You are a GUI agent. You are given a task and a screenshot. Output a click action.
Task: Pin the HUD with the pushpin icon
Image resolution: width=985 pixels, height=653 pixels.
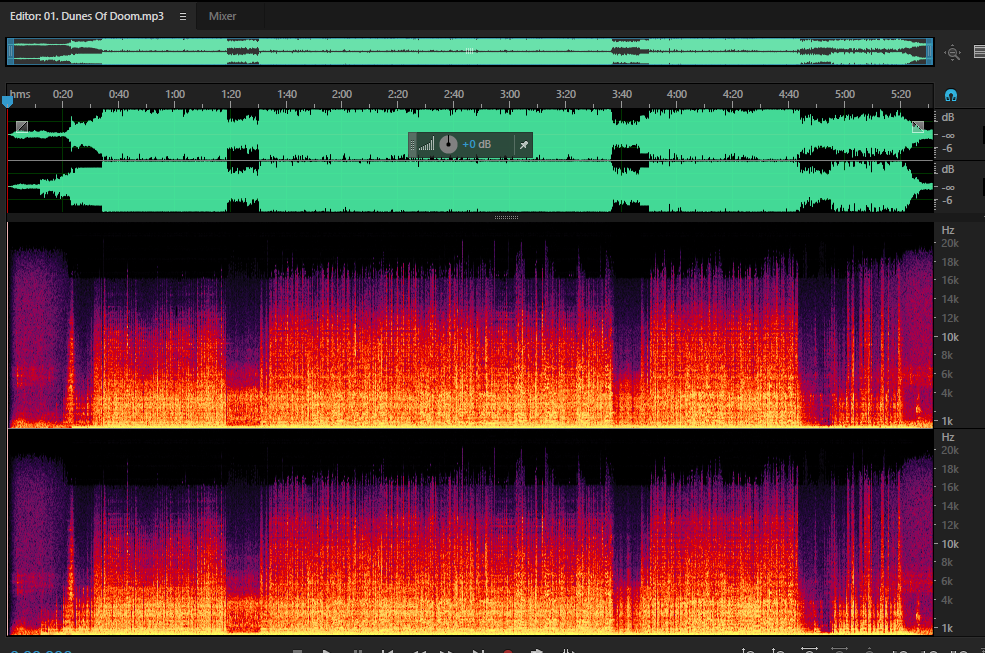pyautogui.click(x=523, y=145)
